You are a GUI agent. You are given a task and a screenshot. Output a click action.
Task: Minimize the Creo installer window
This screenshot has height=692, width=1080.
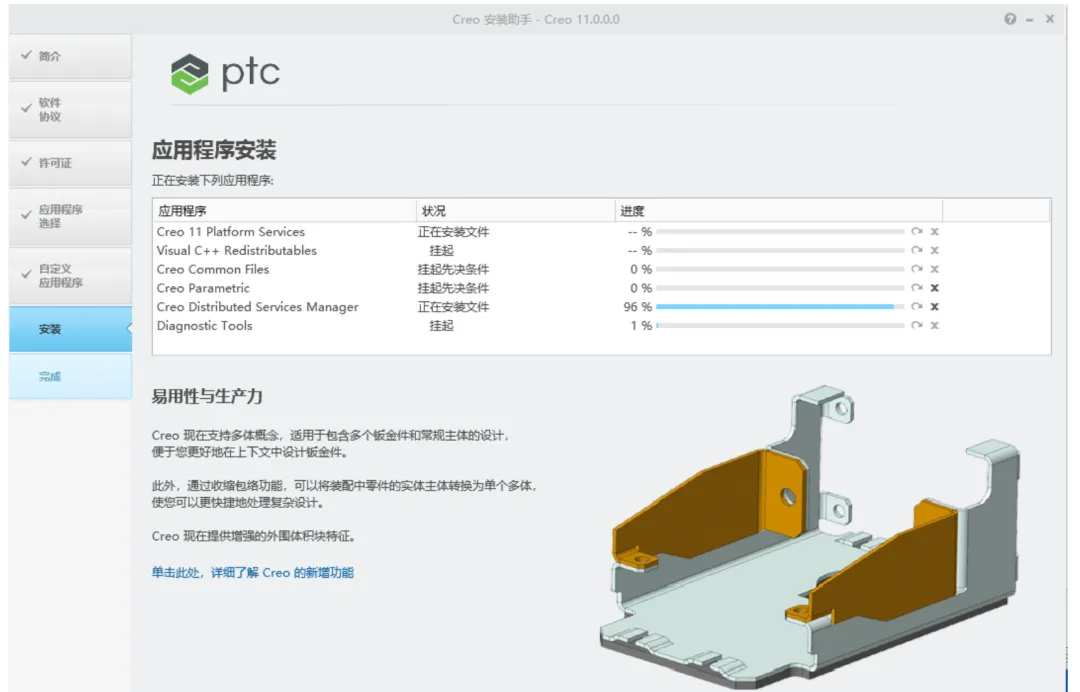(1030, 20)
